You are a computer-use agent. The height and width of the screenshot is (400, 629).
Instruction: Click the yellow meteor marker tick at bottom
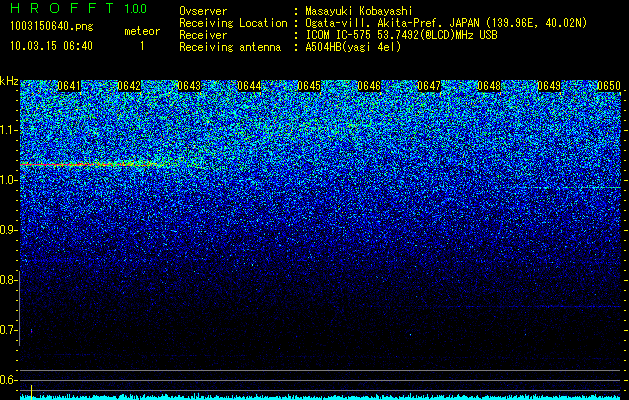pos(32,391)
